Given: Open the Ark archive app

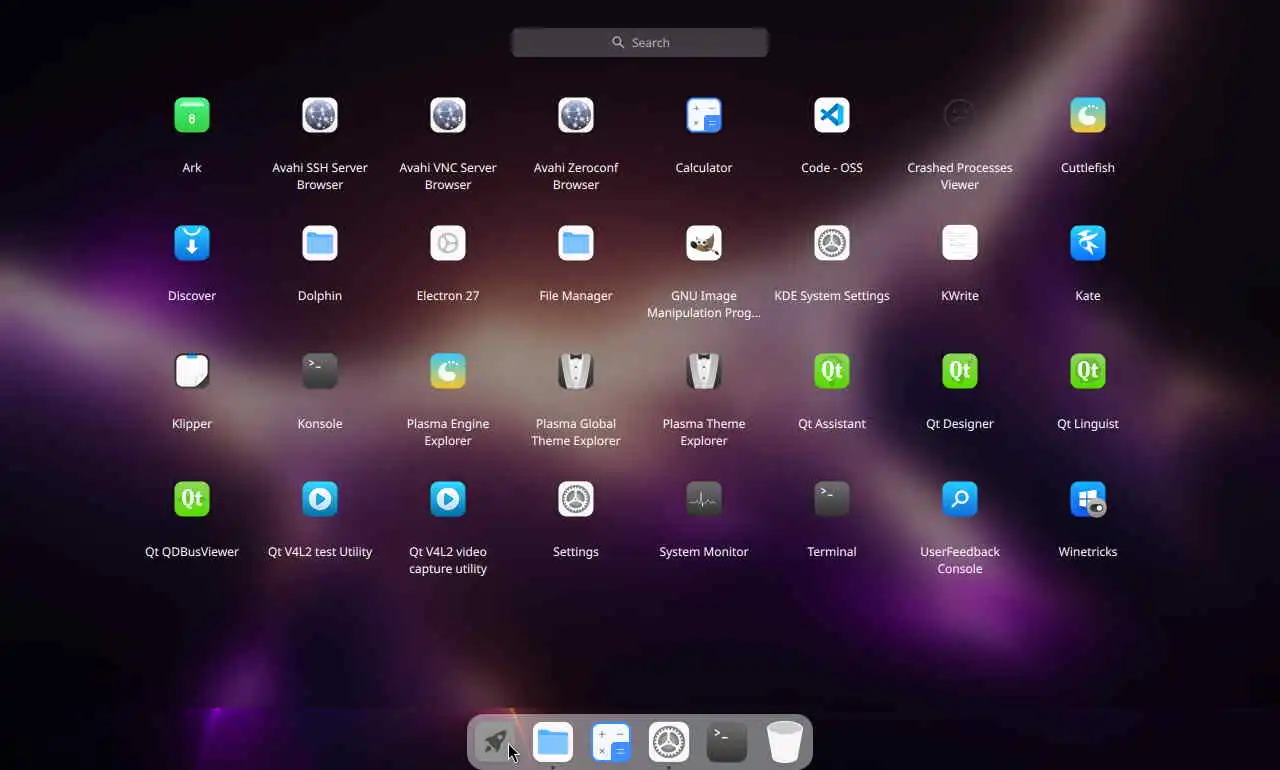Looking at the screenshot, I should (x=192, y=115).
